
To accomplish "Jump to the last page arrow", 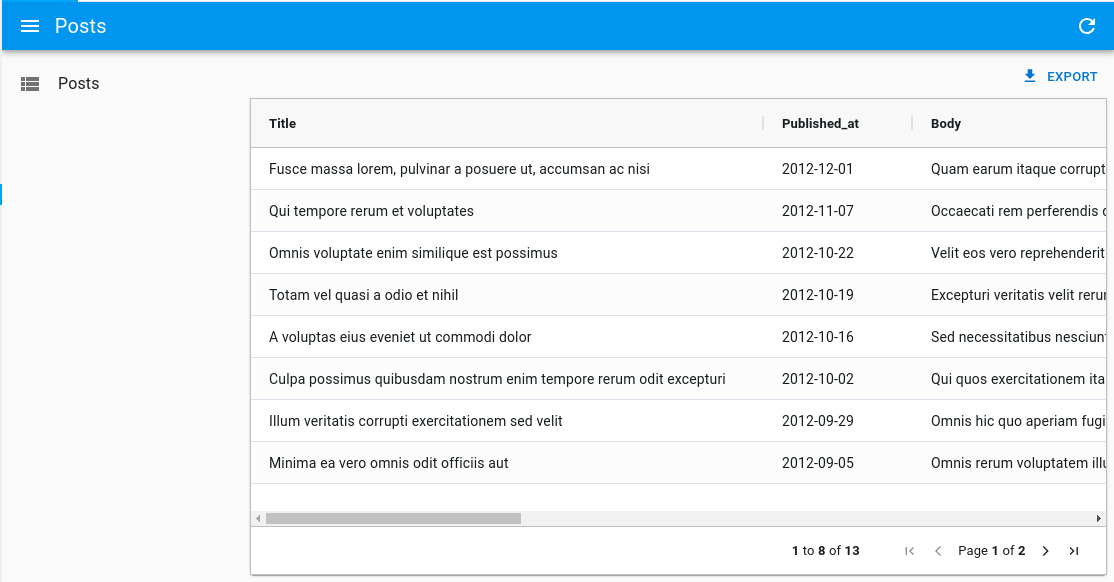I will tap(1074, 551).
